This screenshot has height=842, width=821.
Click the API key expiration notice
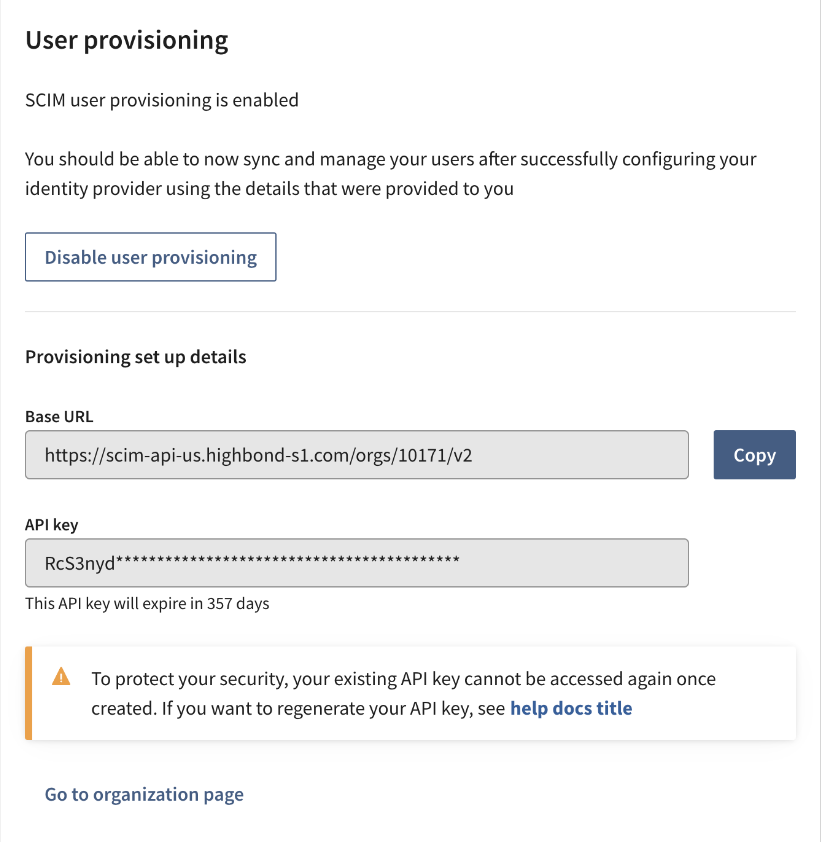coord(147,603)
